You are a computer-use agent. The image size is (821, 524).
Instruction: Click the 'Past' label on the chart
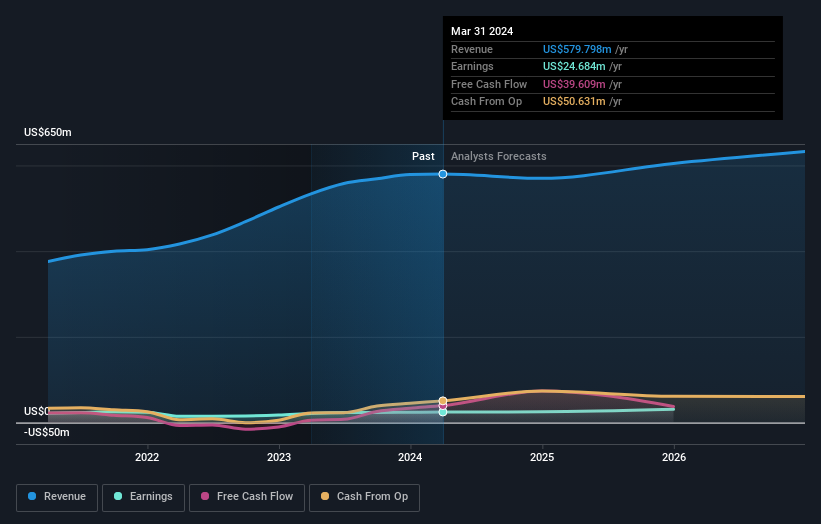[423, 156]
